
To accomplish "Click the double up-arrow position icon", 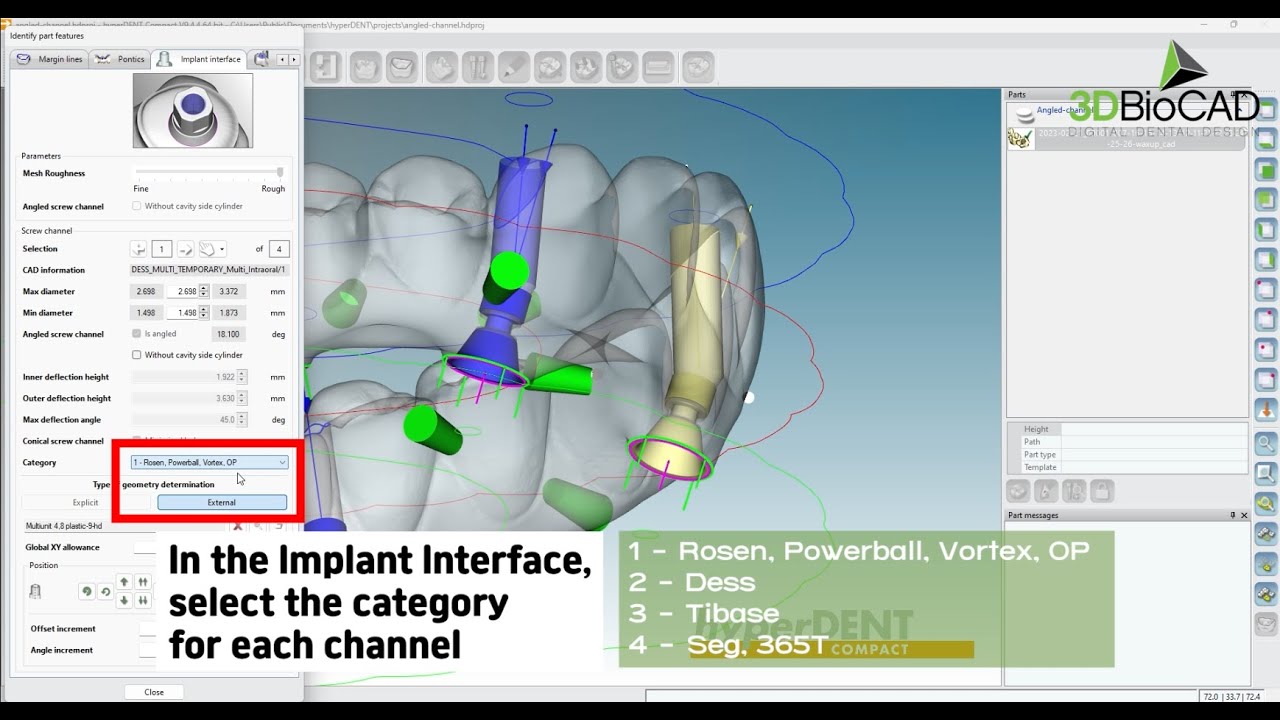I will (x=143, y=582).
